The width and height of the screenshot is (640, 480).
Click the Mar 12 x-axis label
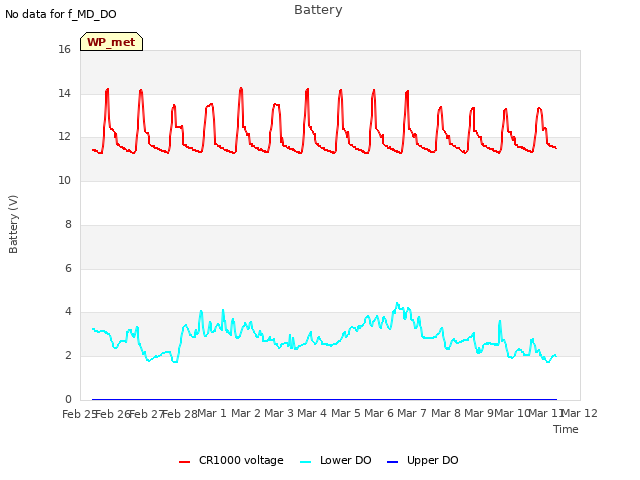[x=580, y=413]
